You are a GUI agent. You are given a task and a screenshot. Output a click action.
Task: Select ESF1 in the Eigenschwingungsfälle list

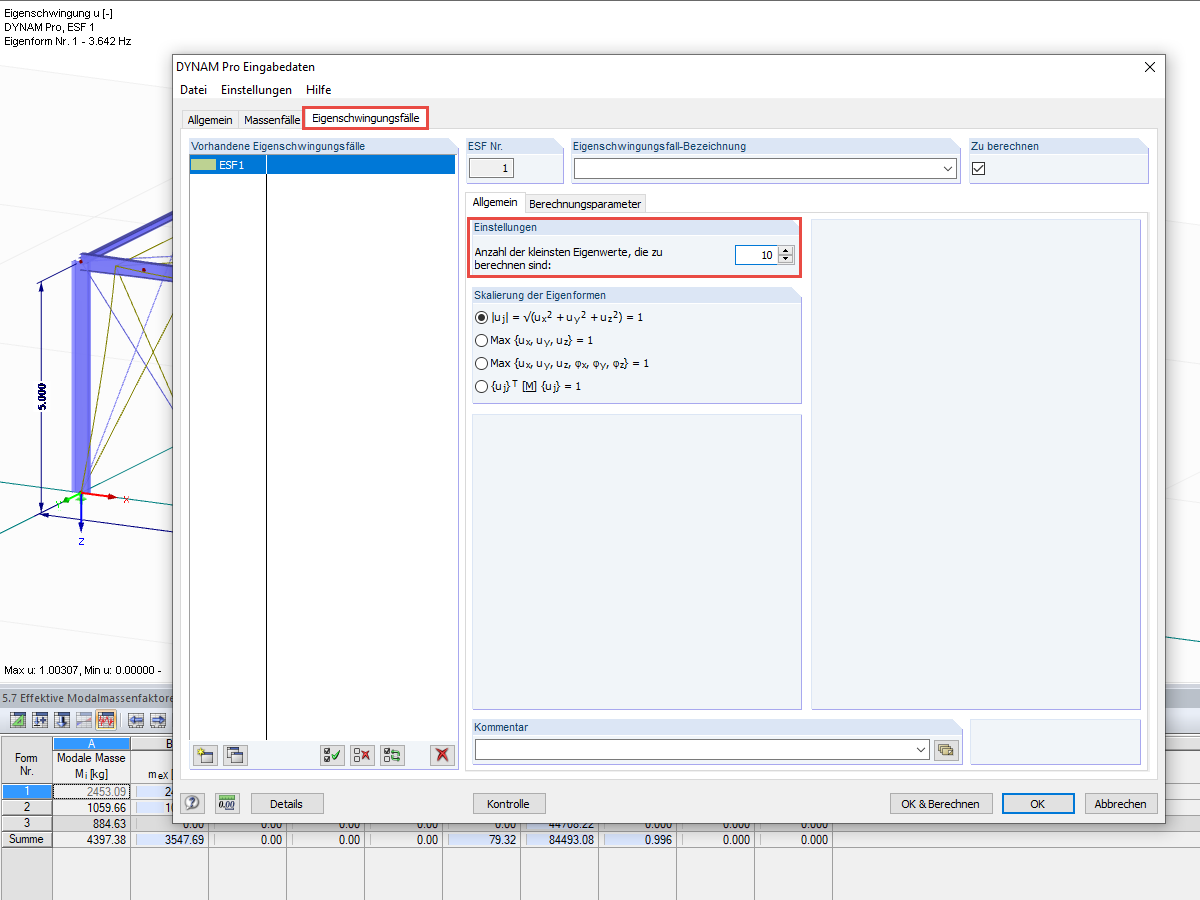(322, 165)
